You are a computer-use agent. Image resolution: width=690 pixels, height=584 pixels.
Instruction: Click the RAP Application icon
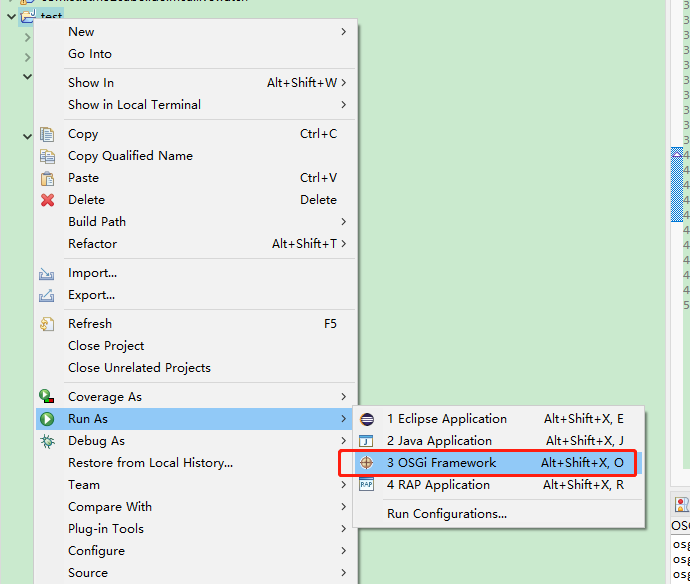coord(366,485)
